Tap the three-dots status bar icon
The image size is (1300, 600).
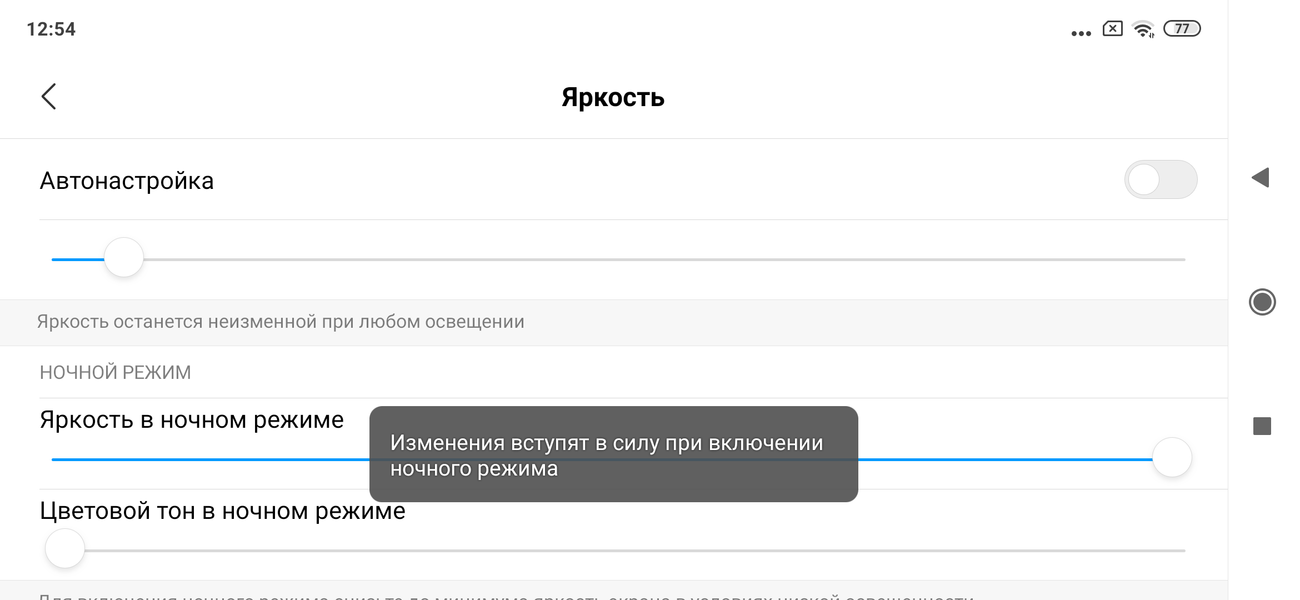[1080, 33]
